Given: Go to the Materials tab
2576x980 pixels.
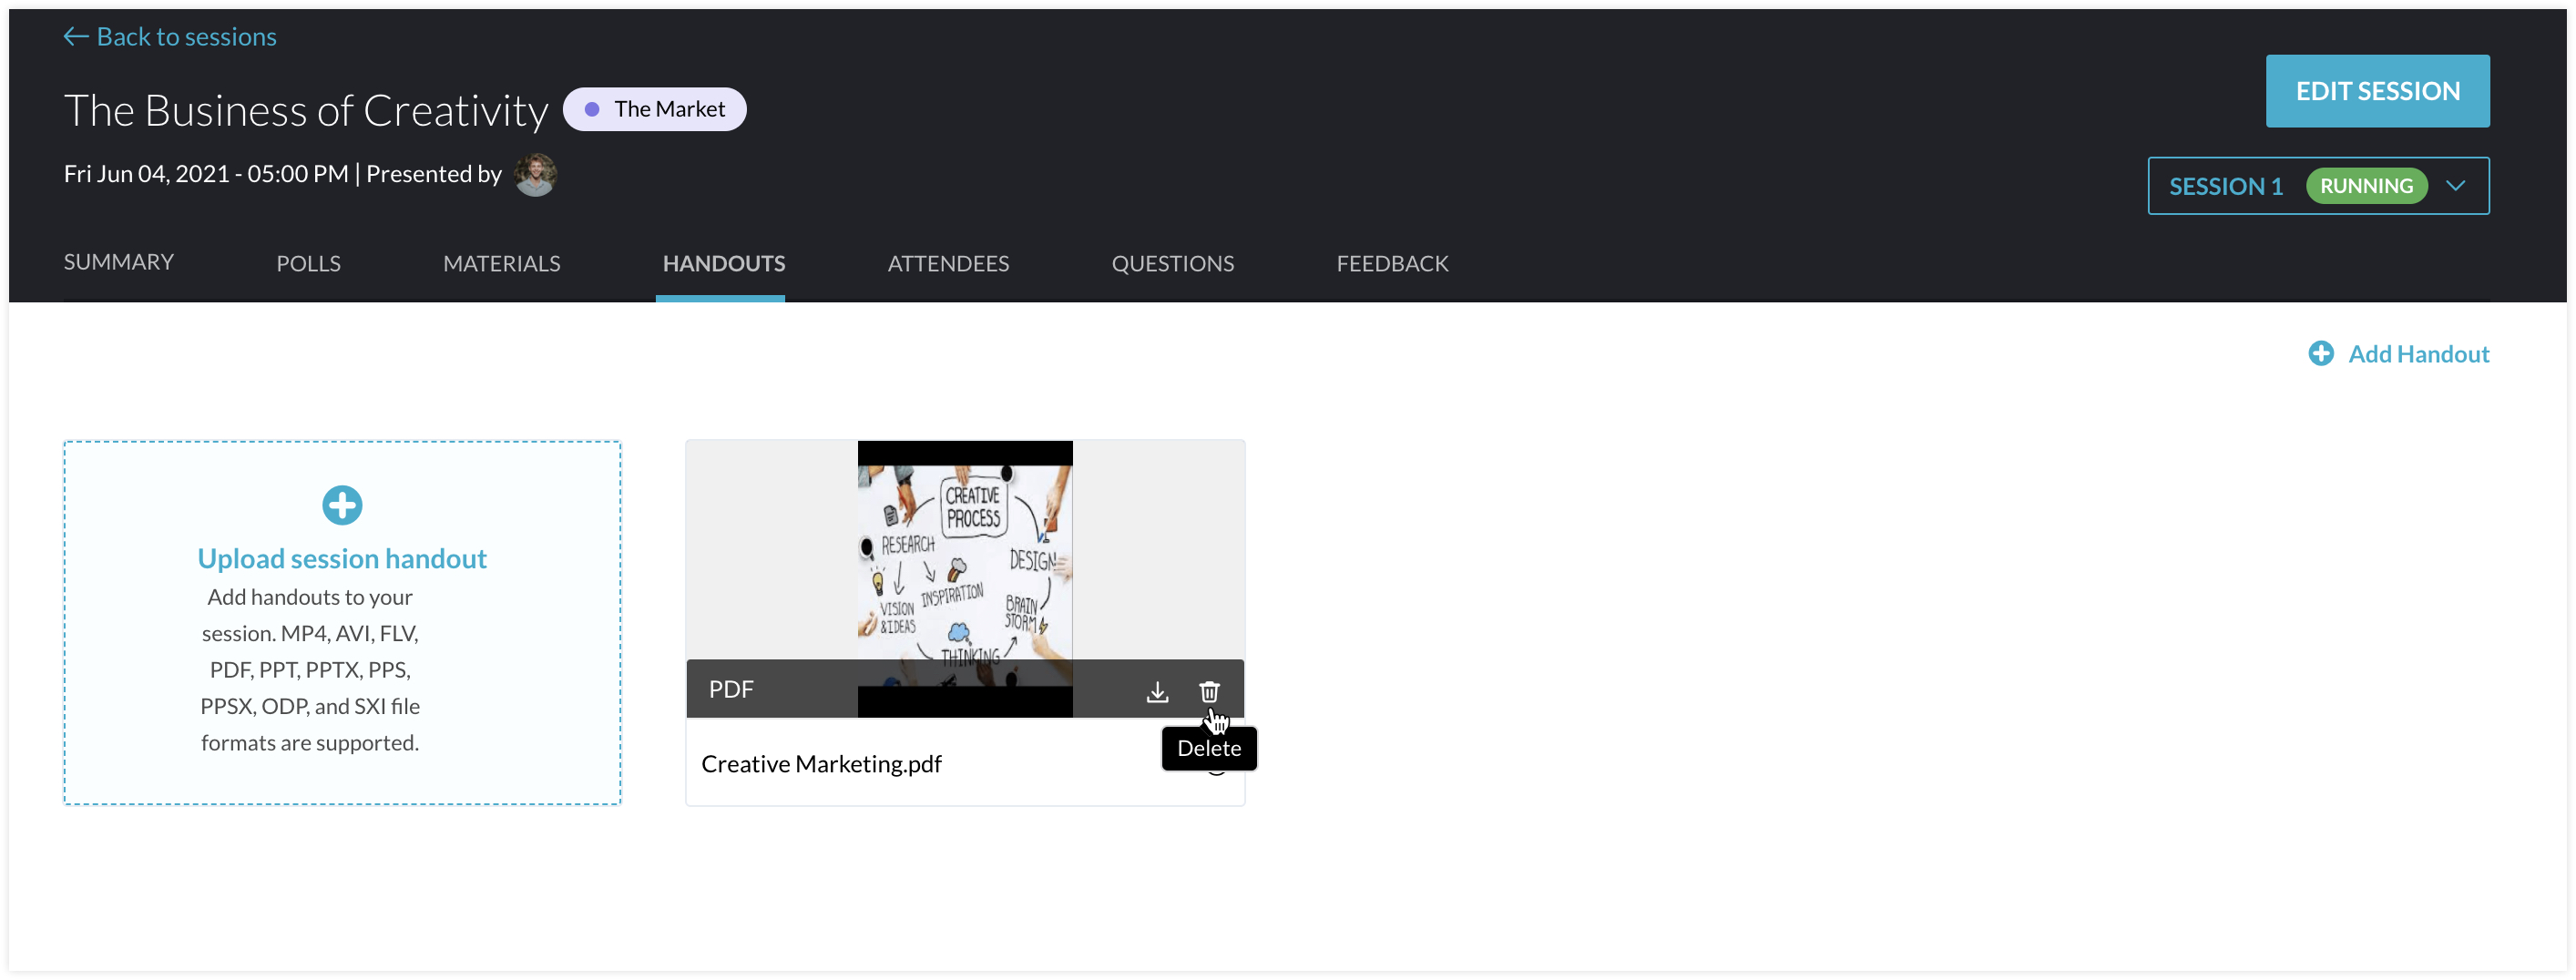Looking at the screenshot, I should [502, 263].
